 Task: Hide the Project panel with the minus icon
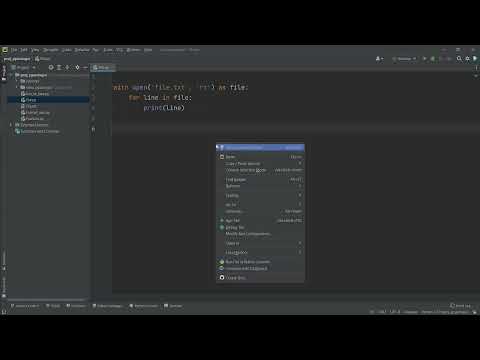(85, 67)
